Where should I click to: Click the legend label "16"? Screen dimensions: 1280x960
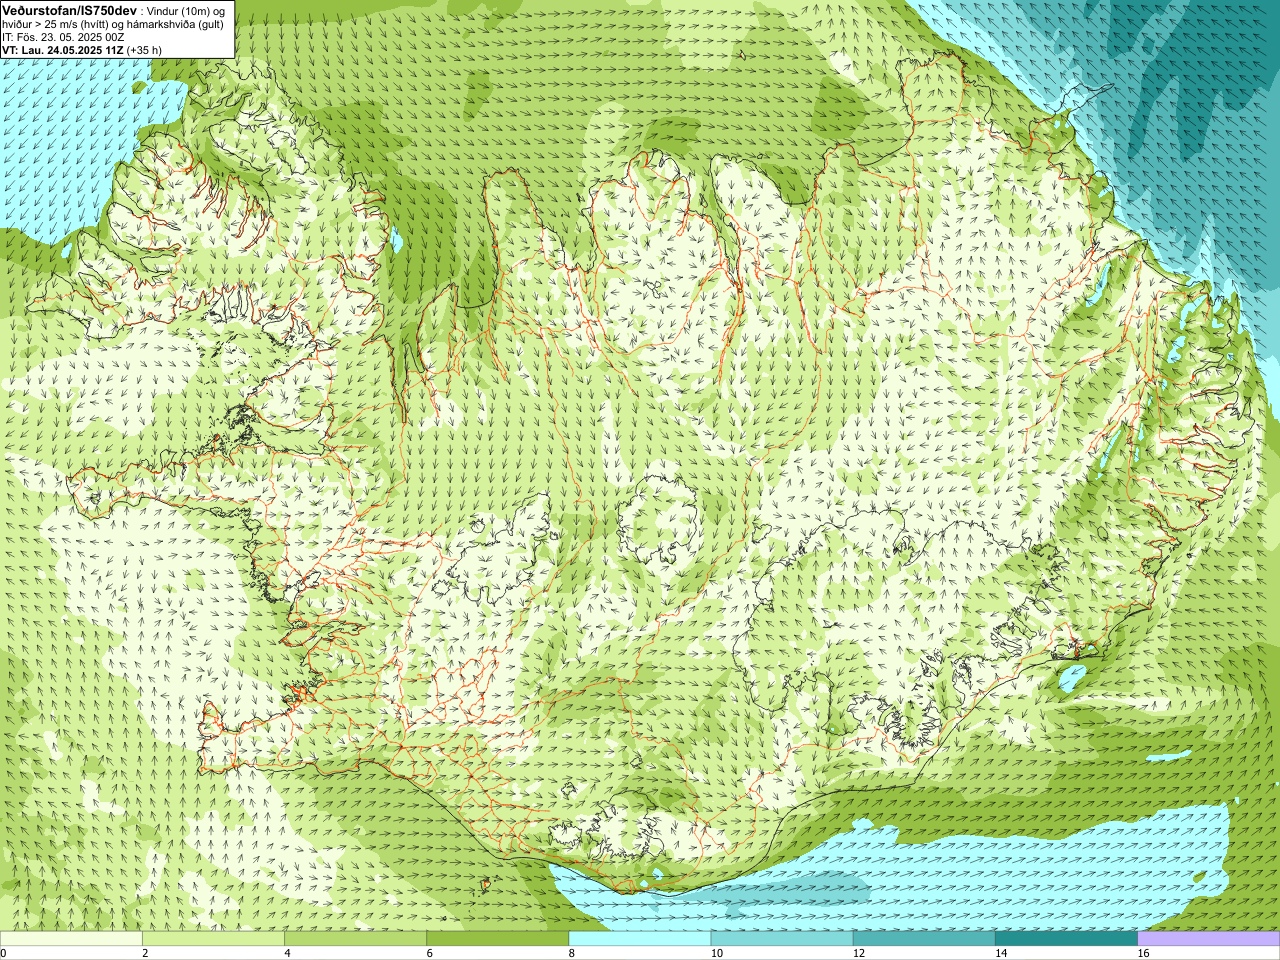tap(1143, 953)
